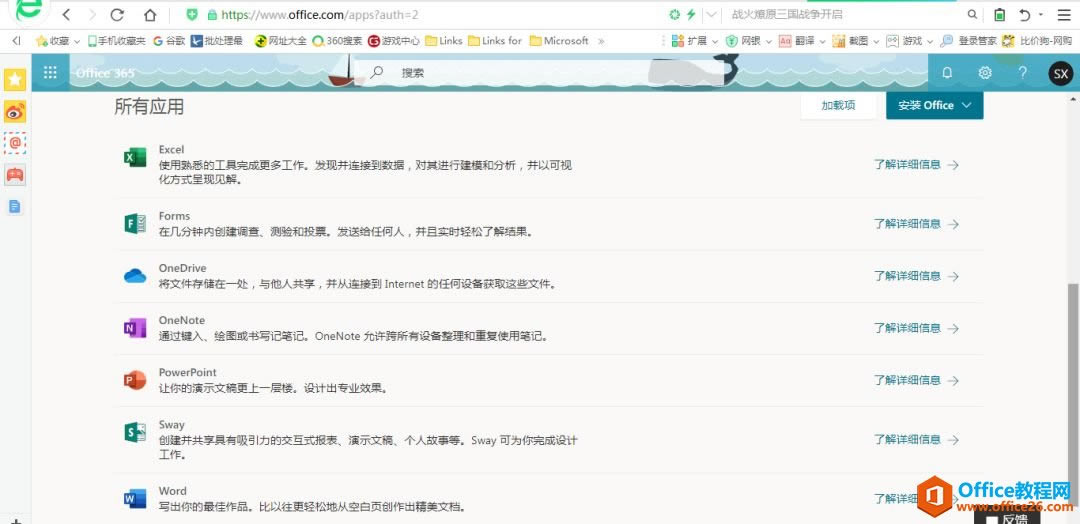Click the Excel app icon

point(135,158)
